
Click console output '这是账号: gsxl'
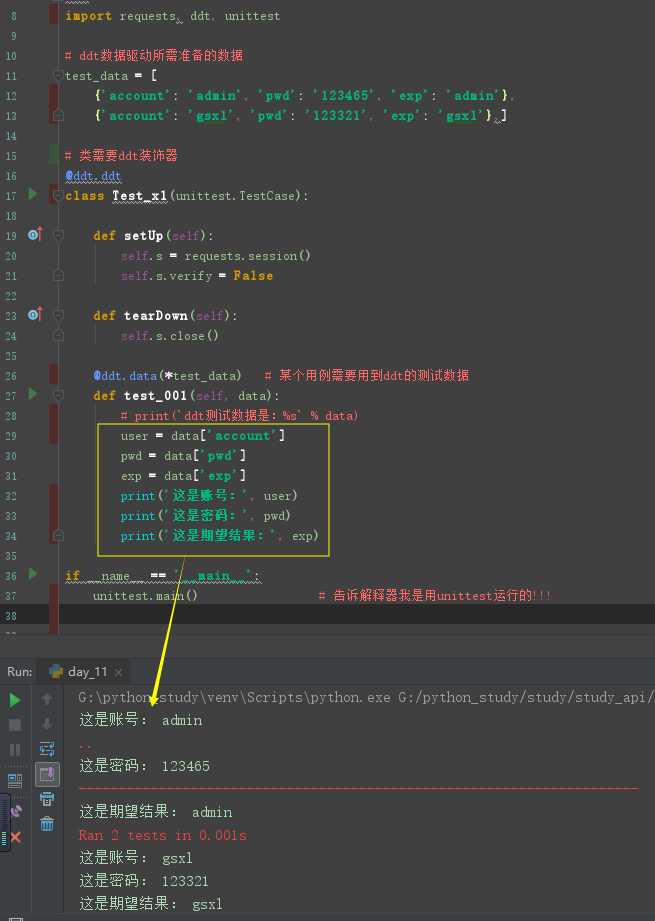pos(136,858)
